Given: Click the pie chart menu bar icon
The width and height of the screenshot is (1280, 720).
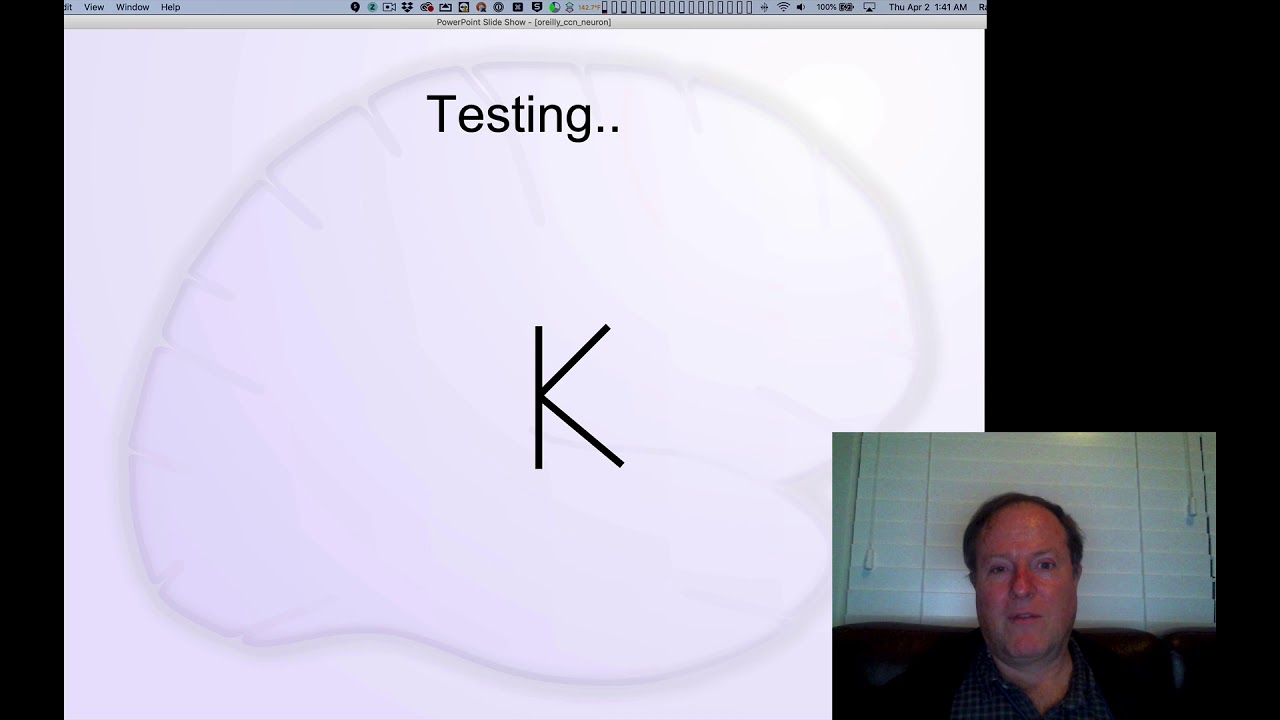Looking at the screenshot, I should (555, 7).
